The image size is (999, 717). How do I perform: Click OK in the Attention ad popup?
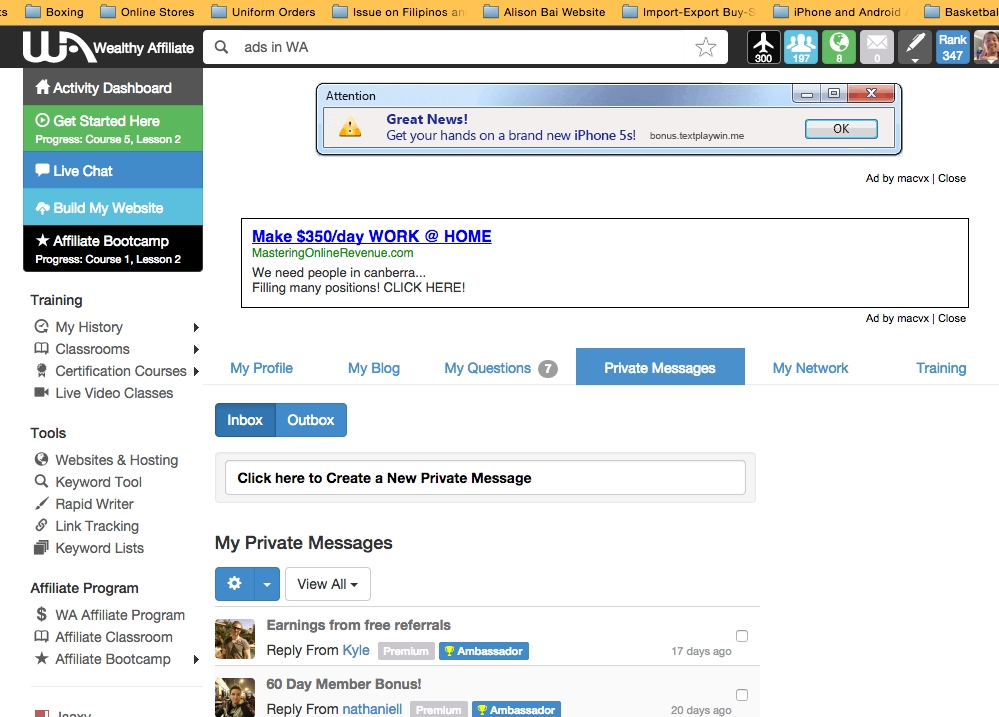[x=841, y=129]
